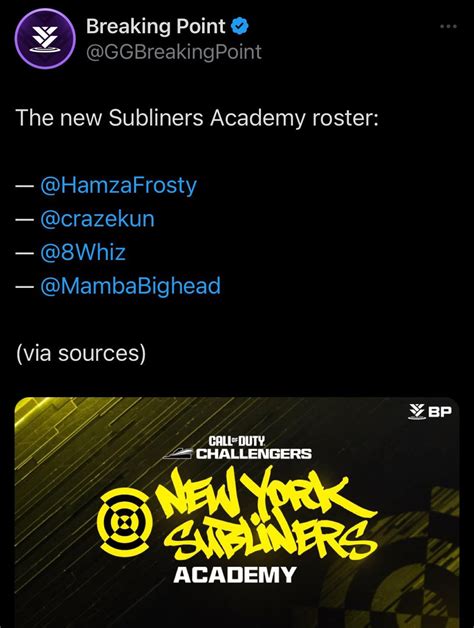Viewport: 474px width, 628px height.
Task: Visit the @HamzaFrosty mention
Action: pyautogui.click(x=119, y=186)
